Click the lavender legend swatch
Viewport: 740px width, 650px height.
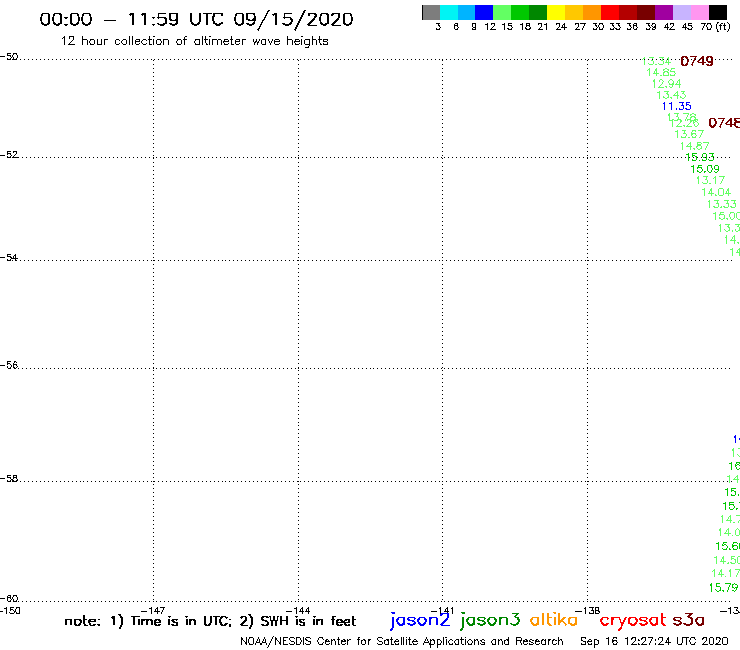pyautogui.click(x=681, y=12)
